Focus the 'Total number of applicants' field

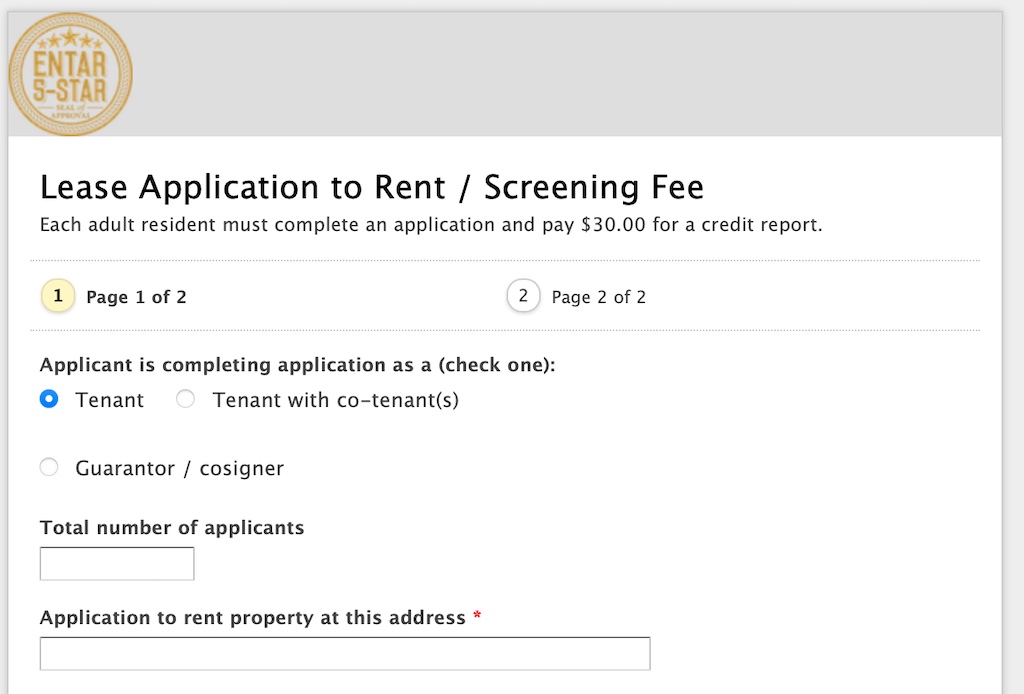click(x=117, y=564)
